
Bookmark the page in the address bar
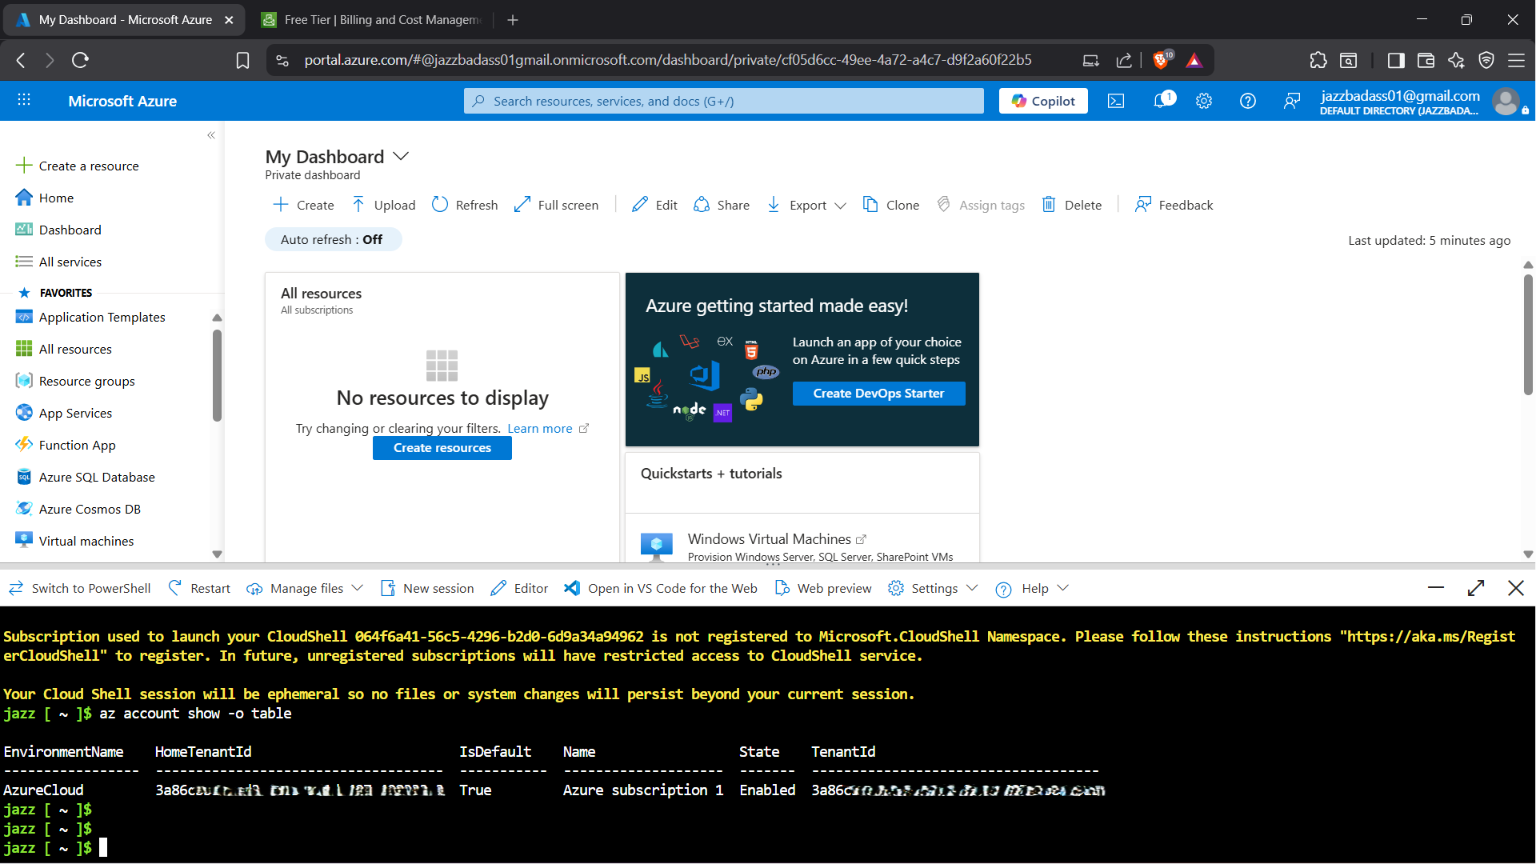(x=243, y=60)
